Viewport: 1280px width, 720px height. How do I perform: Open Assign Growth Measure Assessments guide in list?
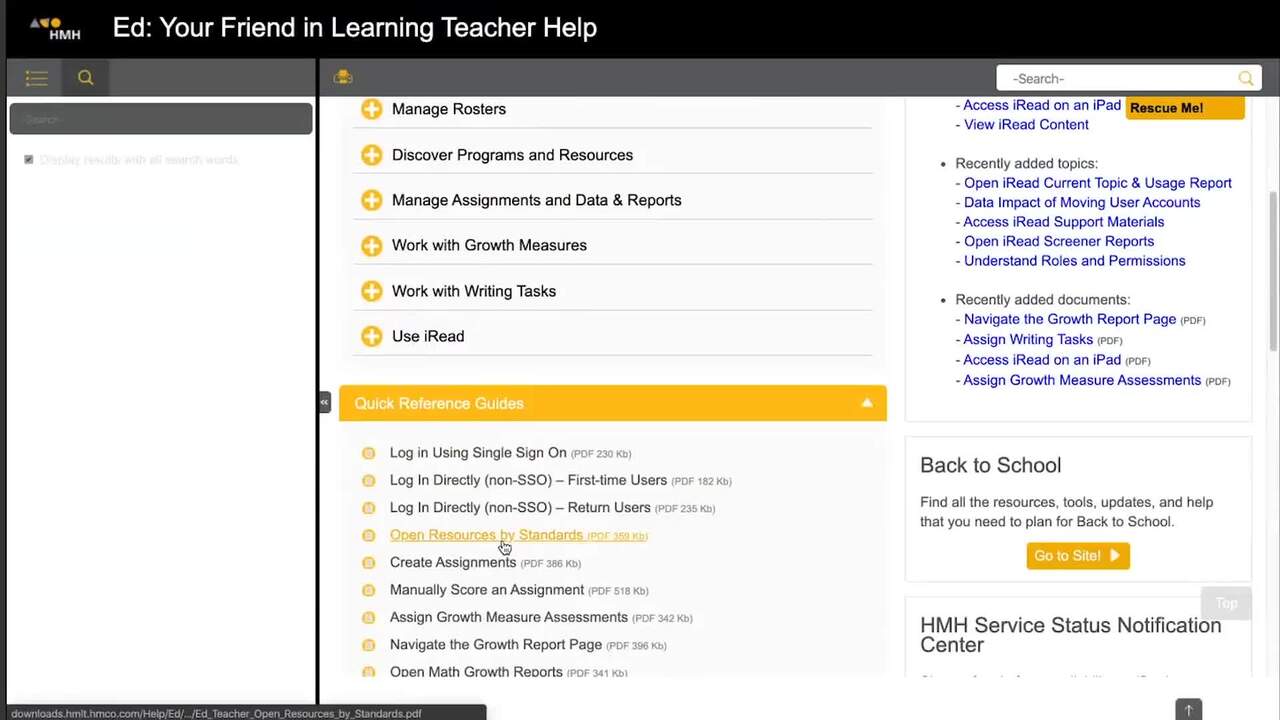tap(509, 618)
